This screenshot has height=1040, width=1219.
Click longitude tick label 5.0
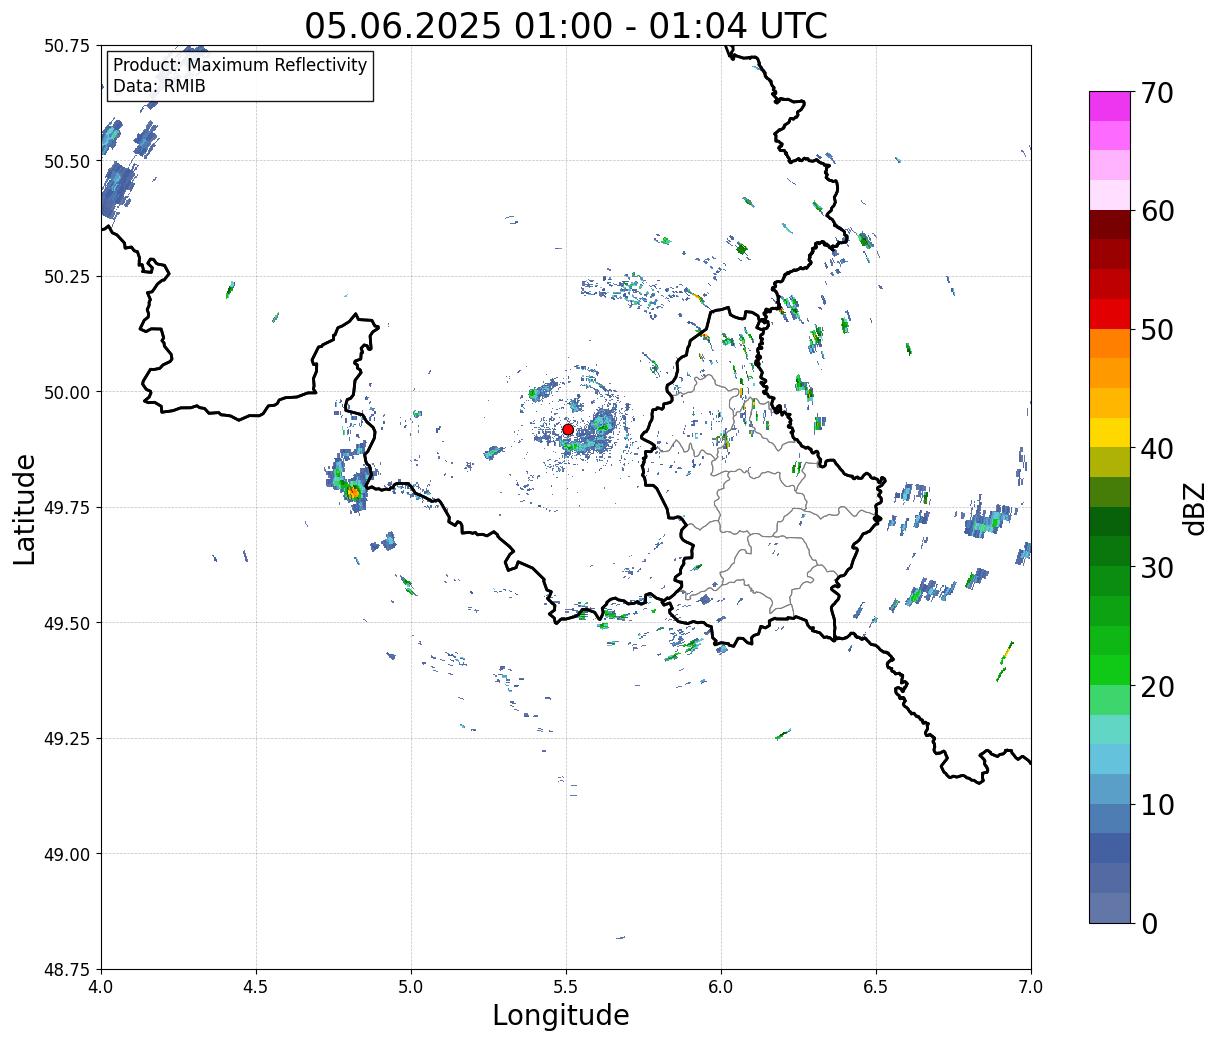point(411,987)
